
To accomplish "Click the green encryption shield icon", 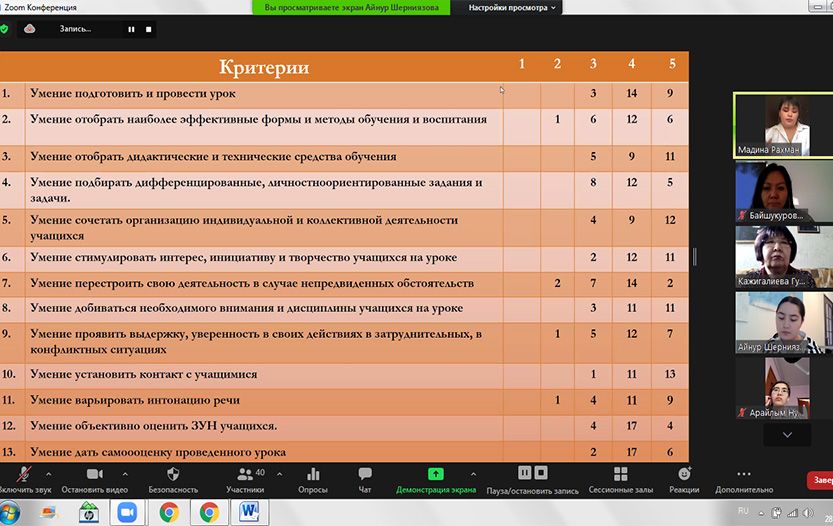I will [4, 29].
